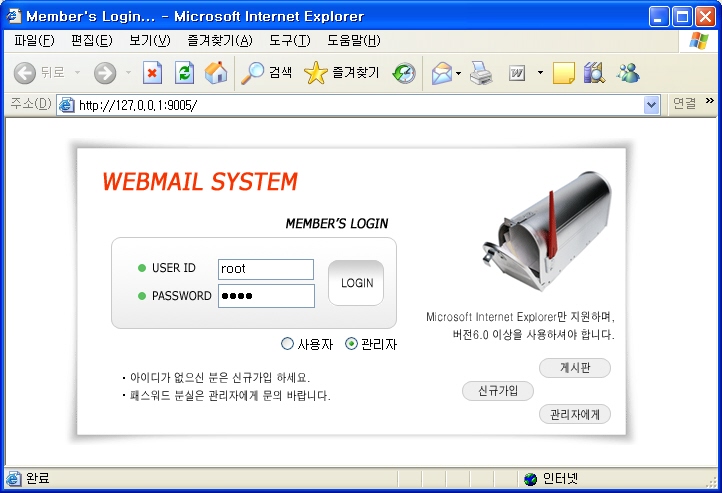
Task: Open the 게시판 board button
Action: tap(574, 368)
